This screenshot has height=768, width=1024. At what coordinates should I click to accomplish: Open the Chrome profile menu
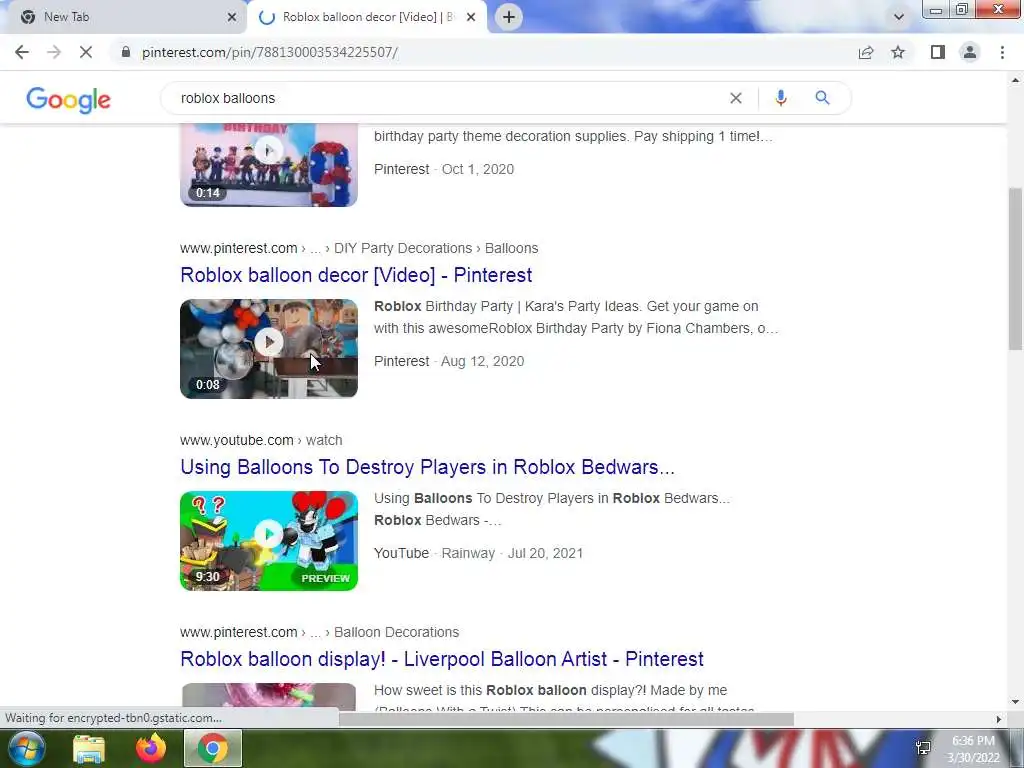coord(970,52)
